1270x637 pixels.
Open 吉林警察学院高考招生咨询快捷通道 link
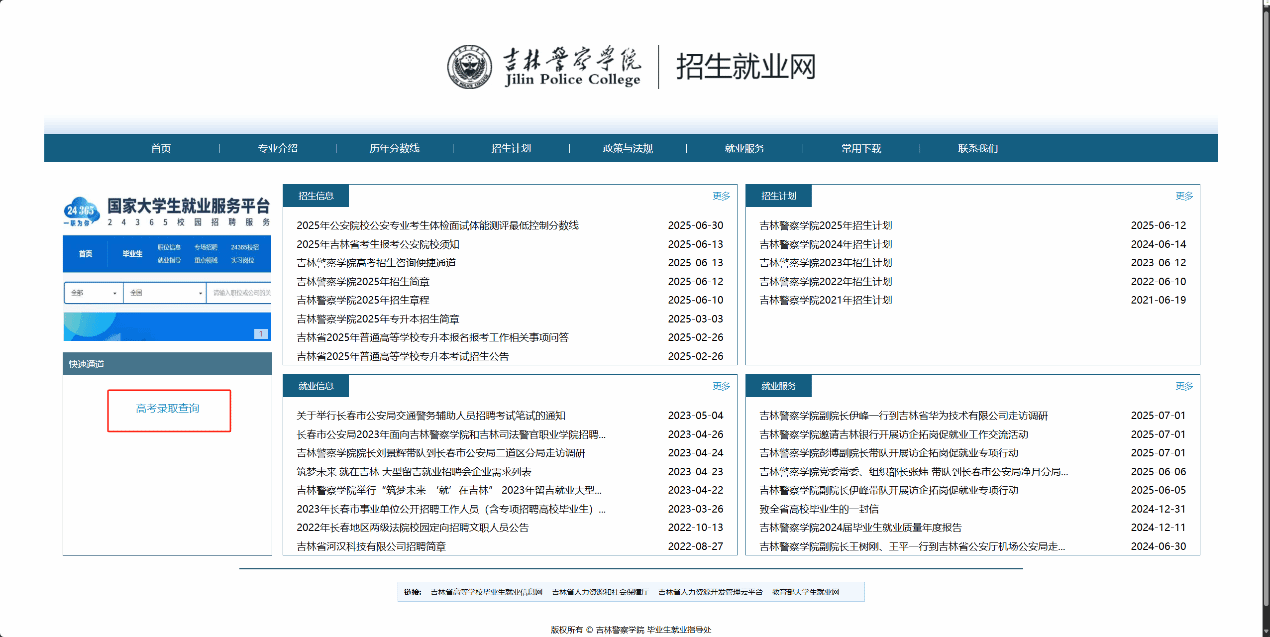(376, 263)
